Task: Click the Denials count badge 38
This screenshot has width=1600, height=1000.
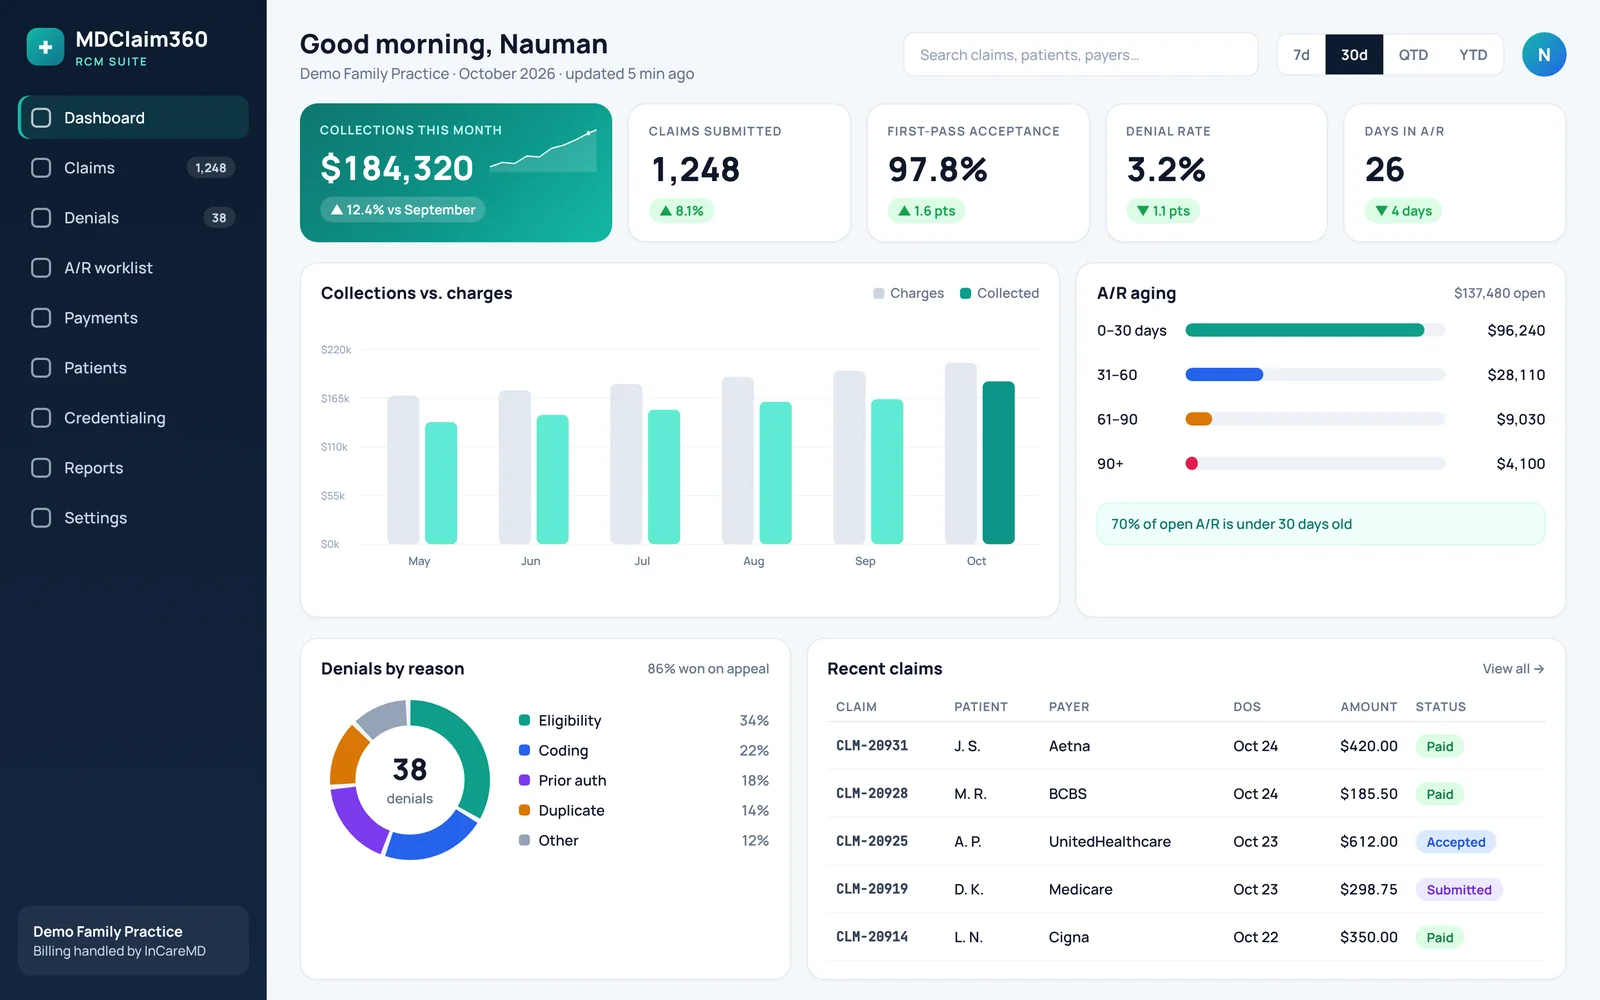Action: click(x=219, y=218)
